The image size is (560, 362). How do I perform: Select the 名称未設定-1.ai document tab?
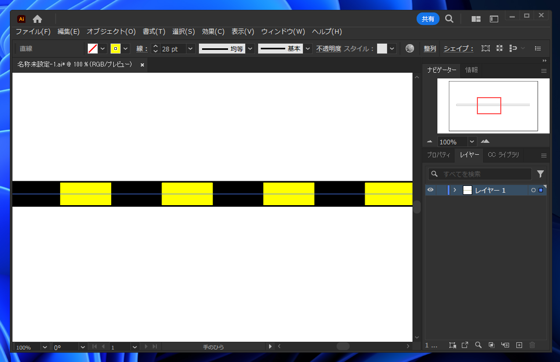click(x=75, y=65)
